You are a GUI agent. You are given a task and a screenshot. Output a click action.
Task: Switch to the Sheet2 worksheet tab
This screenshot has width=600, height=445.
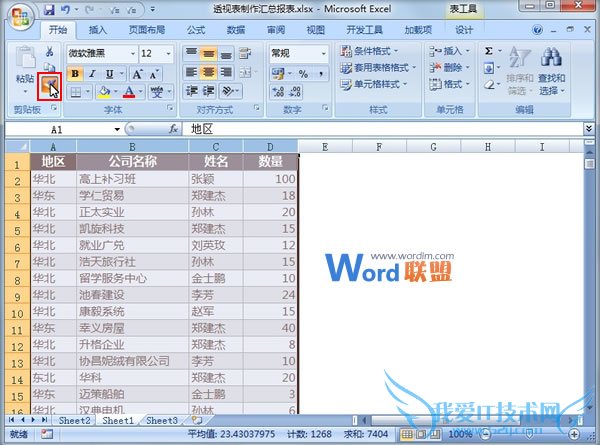tap(74, 421)
